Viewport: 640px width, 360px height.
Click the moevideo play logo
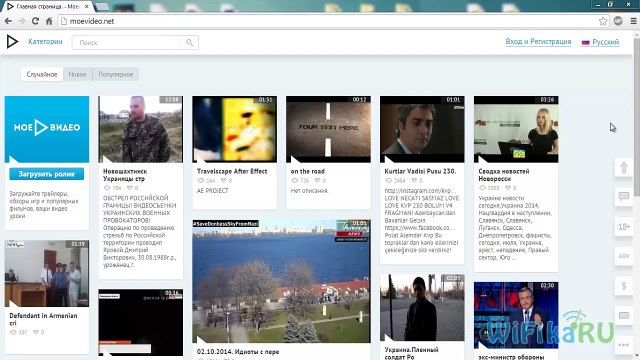(x=12, y=42)
